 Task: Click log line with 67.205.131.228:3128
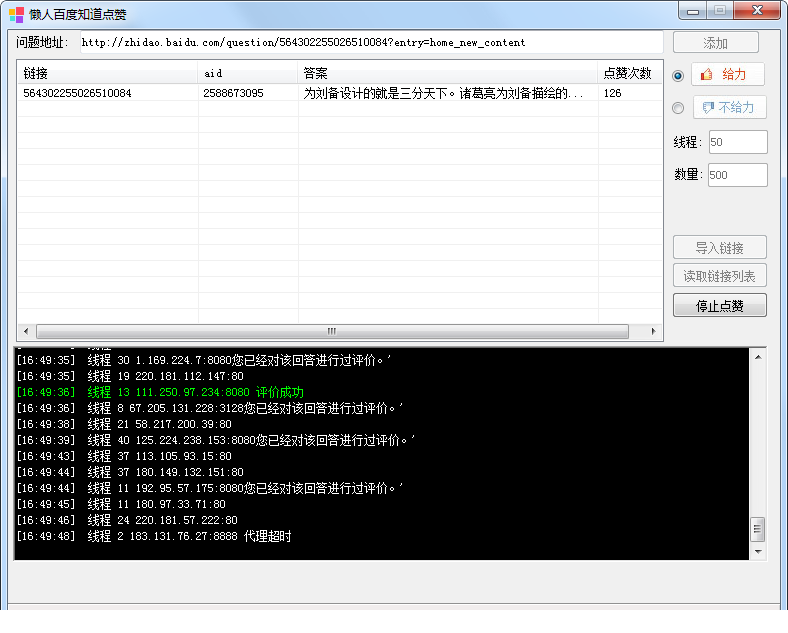pos(210,408)
